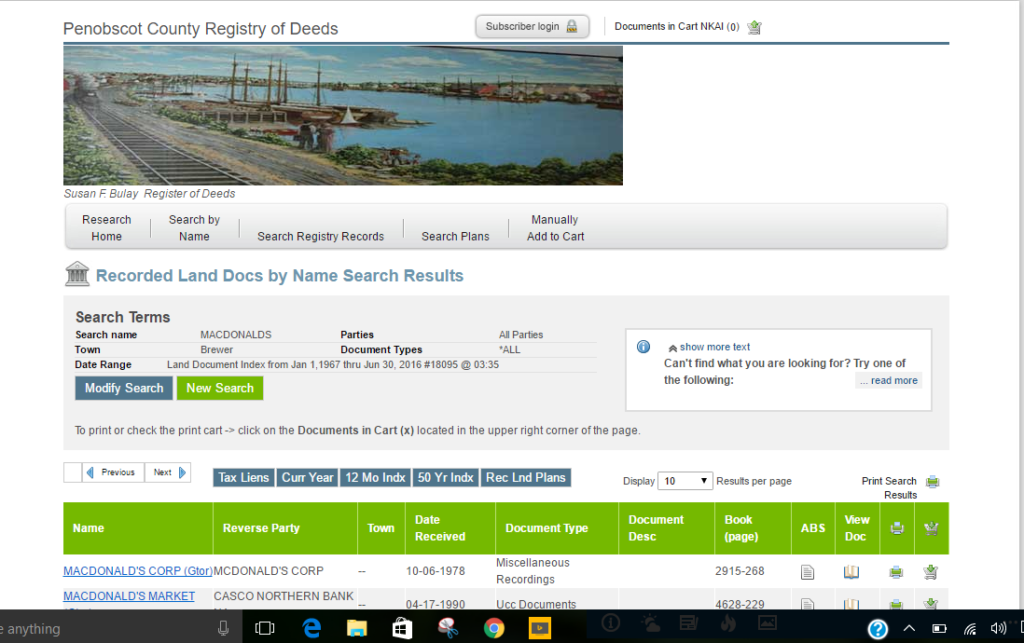Click the Print Search Results printer icon
This screenshot has height=643, width=1024.
(933, 481)
